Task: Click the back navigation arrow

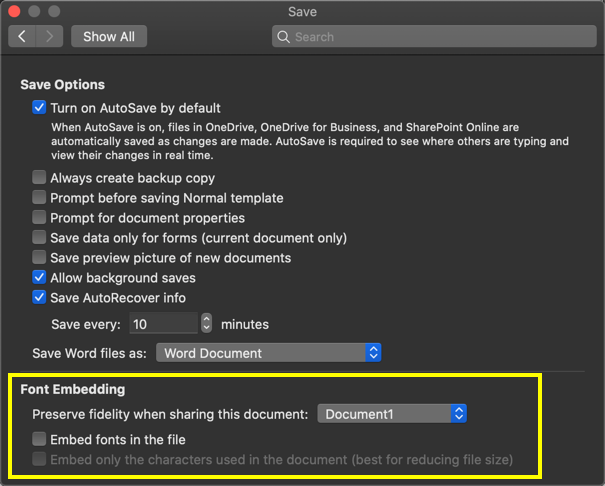Action: 22,36
